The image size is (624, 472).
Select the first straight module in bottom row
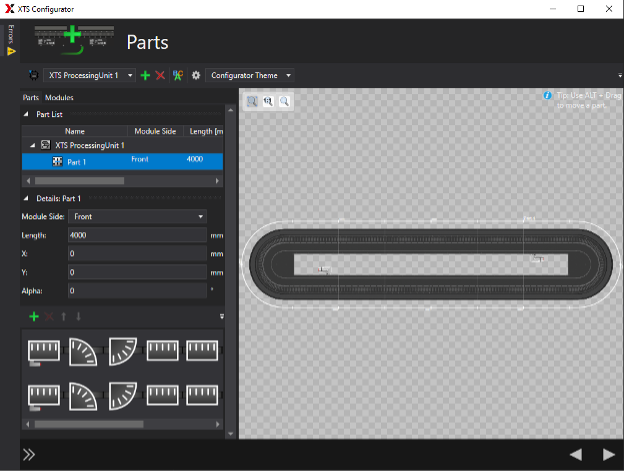click(44, 396)
